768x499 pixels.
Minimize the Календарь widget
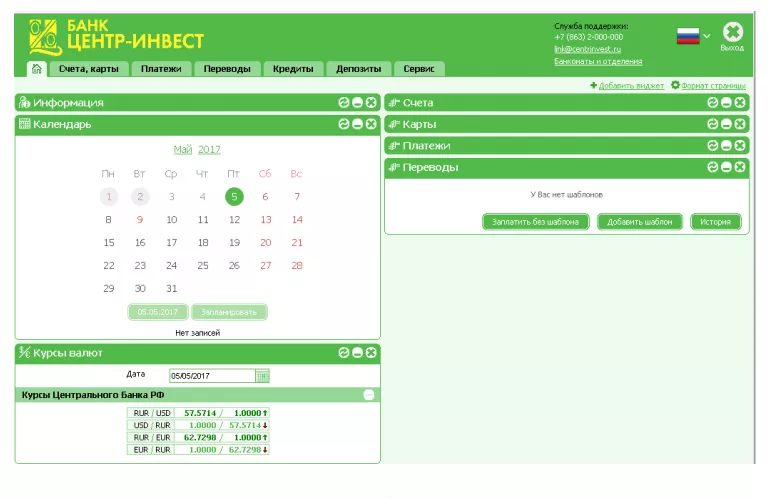(x=357, y=124)
